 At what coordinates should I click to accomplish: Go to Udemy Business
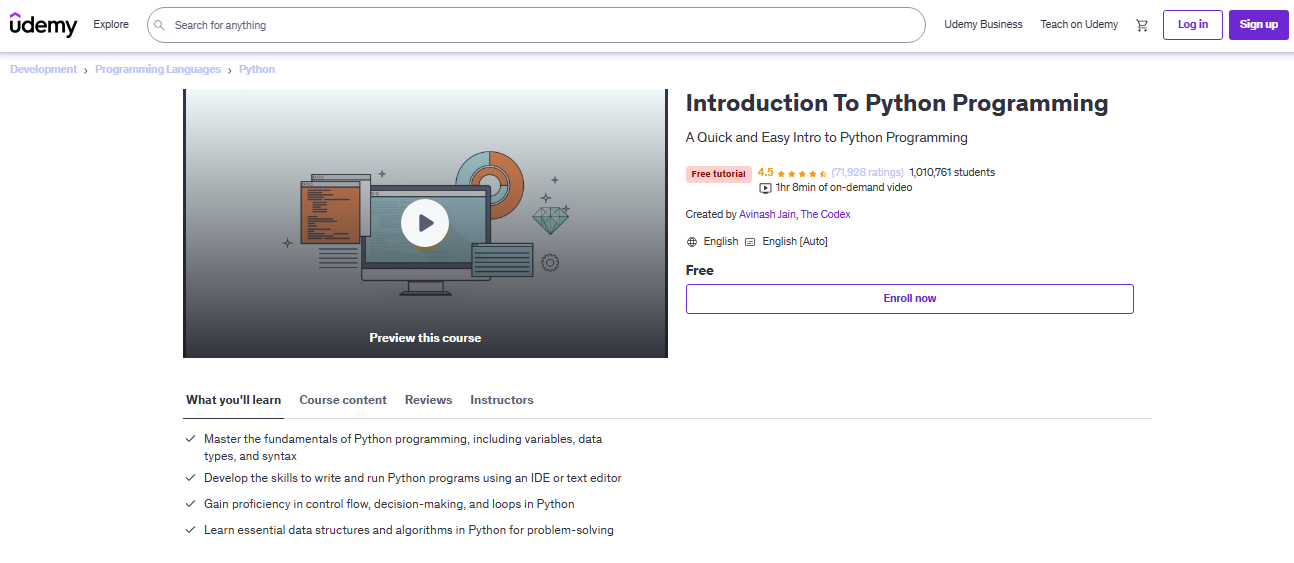pyautogui.click(x=983, y=25)
